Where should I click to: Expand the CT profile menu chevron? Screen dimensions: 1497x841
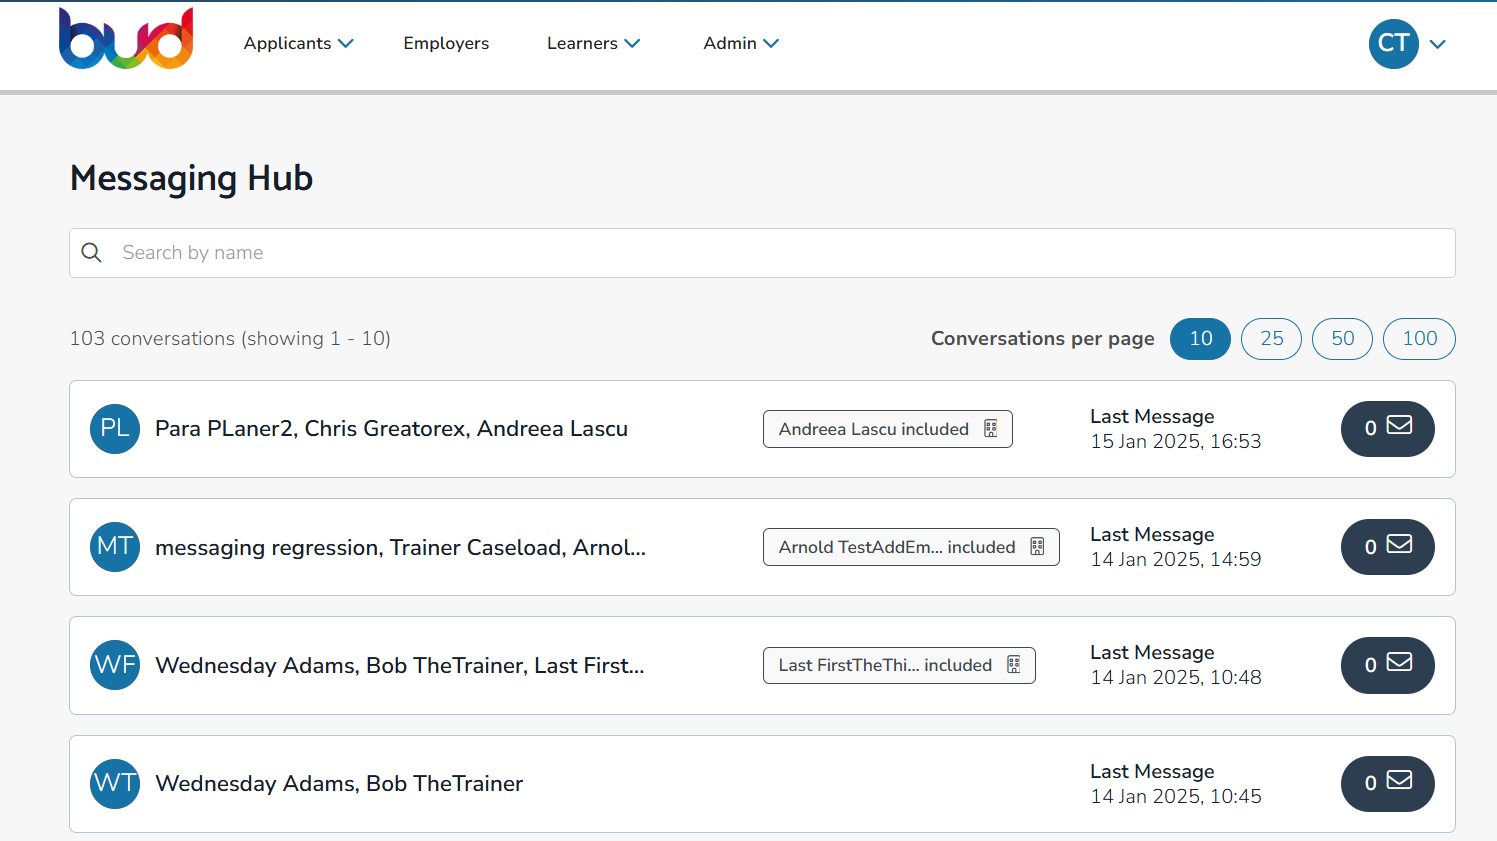pos(1439,44)
